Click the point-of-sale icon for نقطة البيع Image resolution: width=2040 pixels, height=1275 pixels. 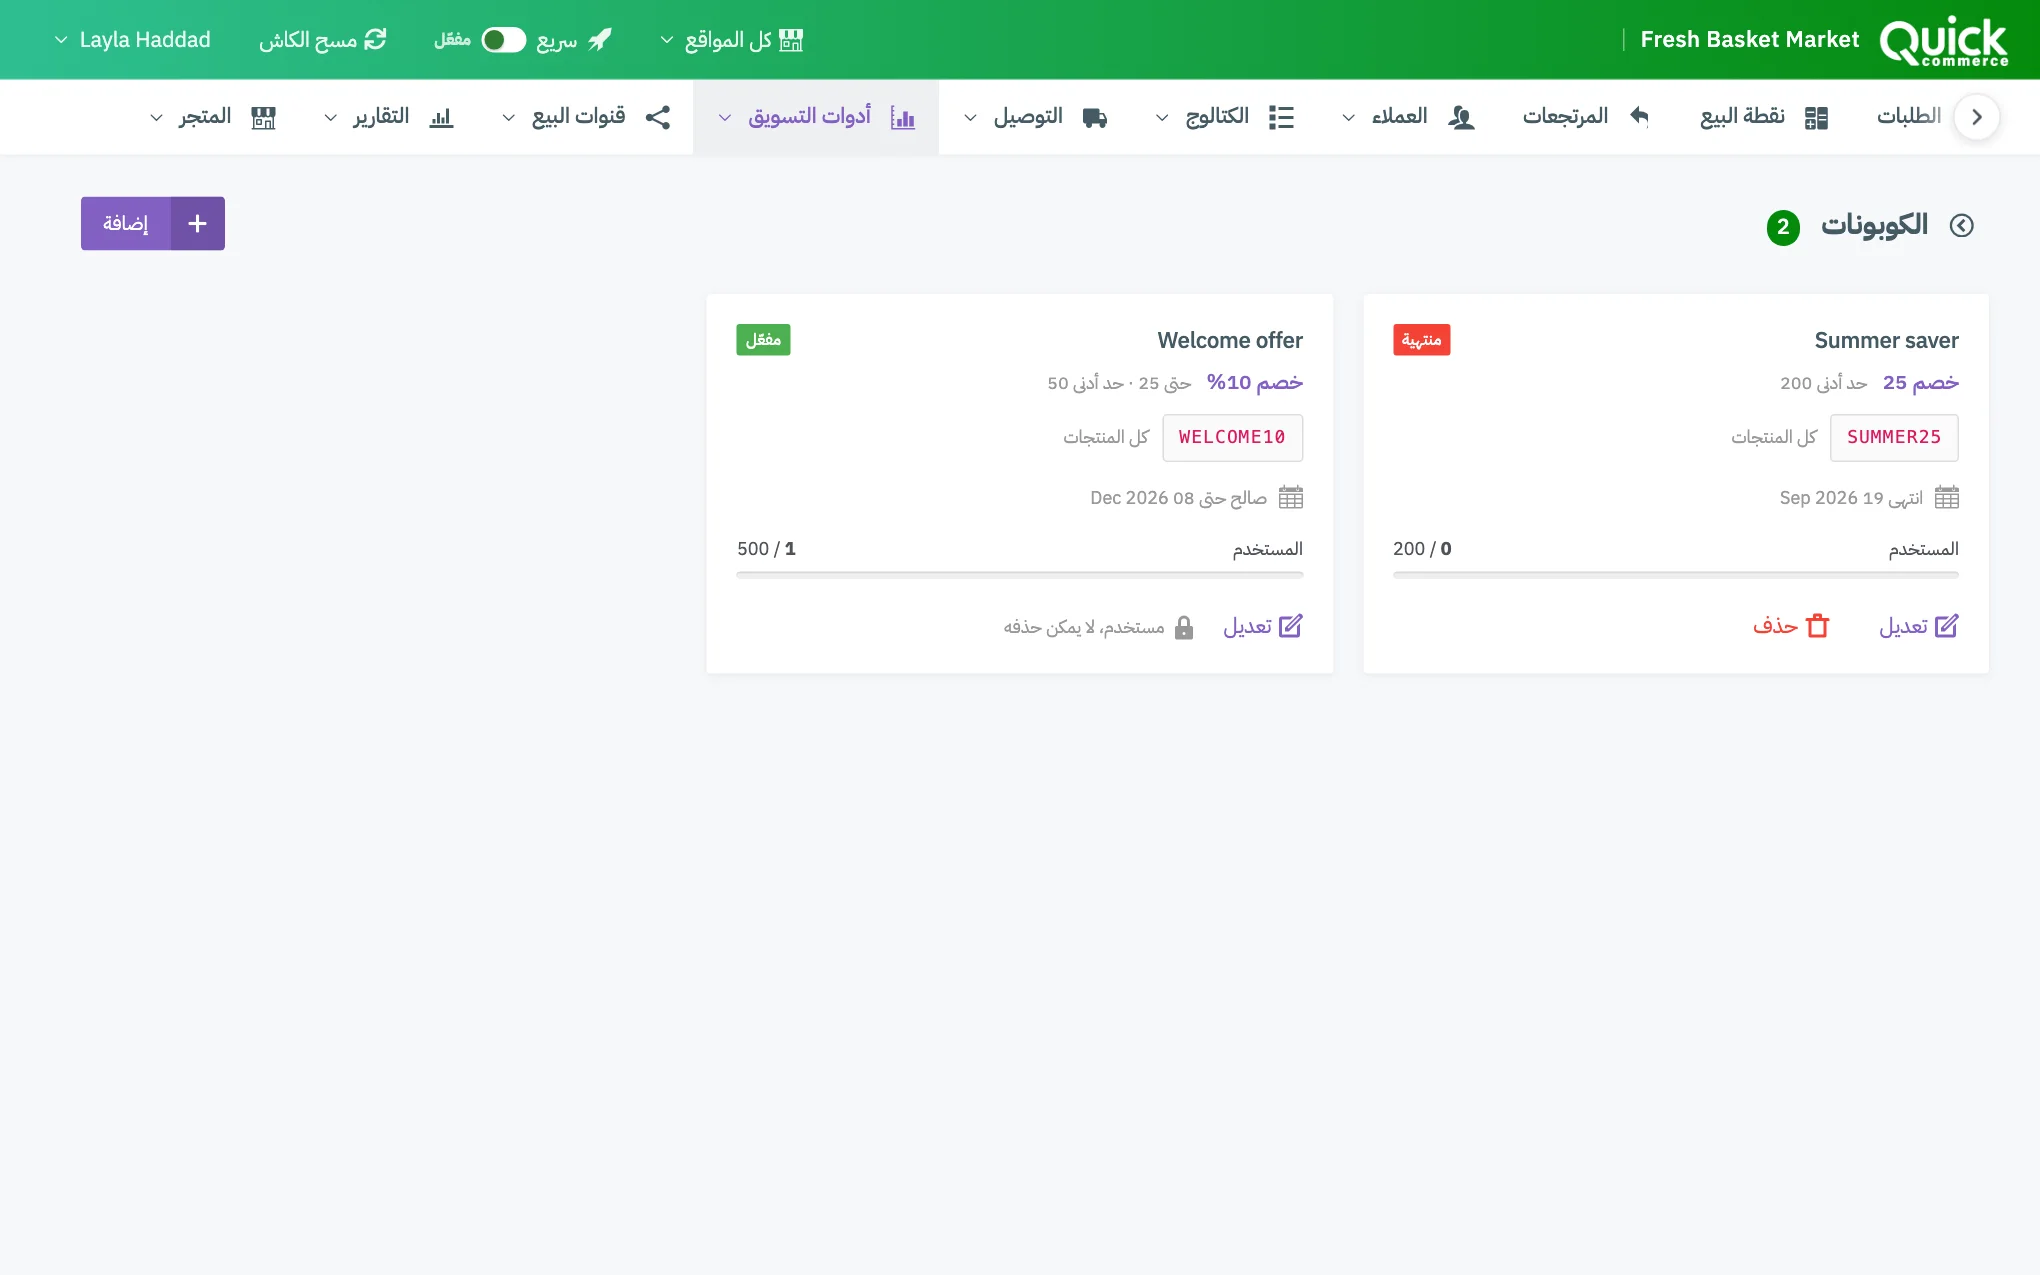[1816, 117]
